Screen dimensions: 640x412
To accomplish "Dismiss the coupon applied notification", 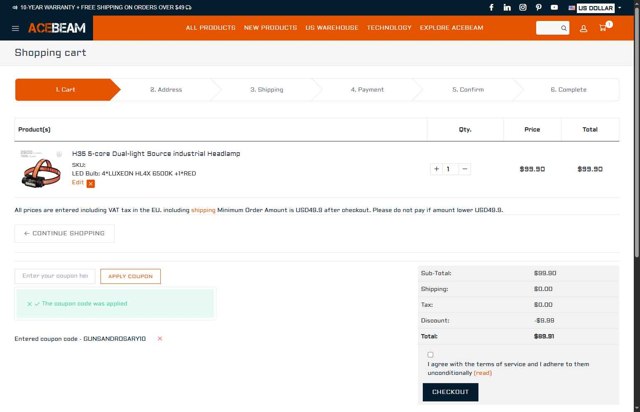I will click(x=29, y=304).
